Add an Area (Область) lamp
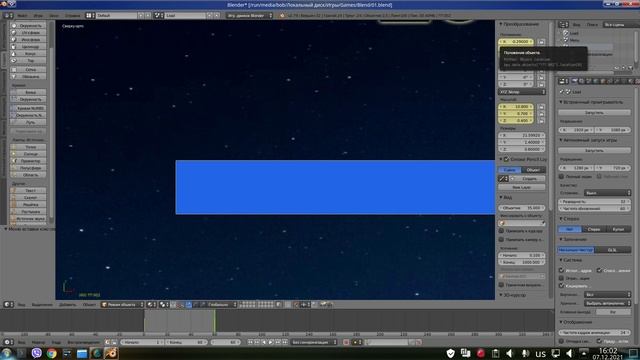 [28, 175]
